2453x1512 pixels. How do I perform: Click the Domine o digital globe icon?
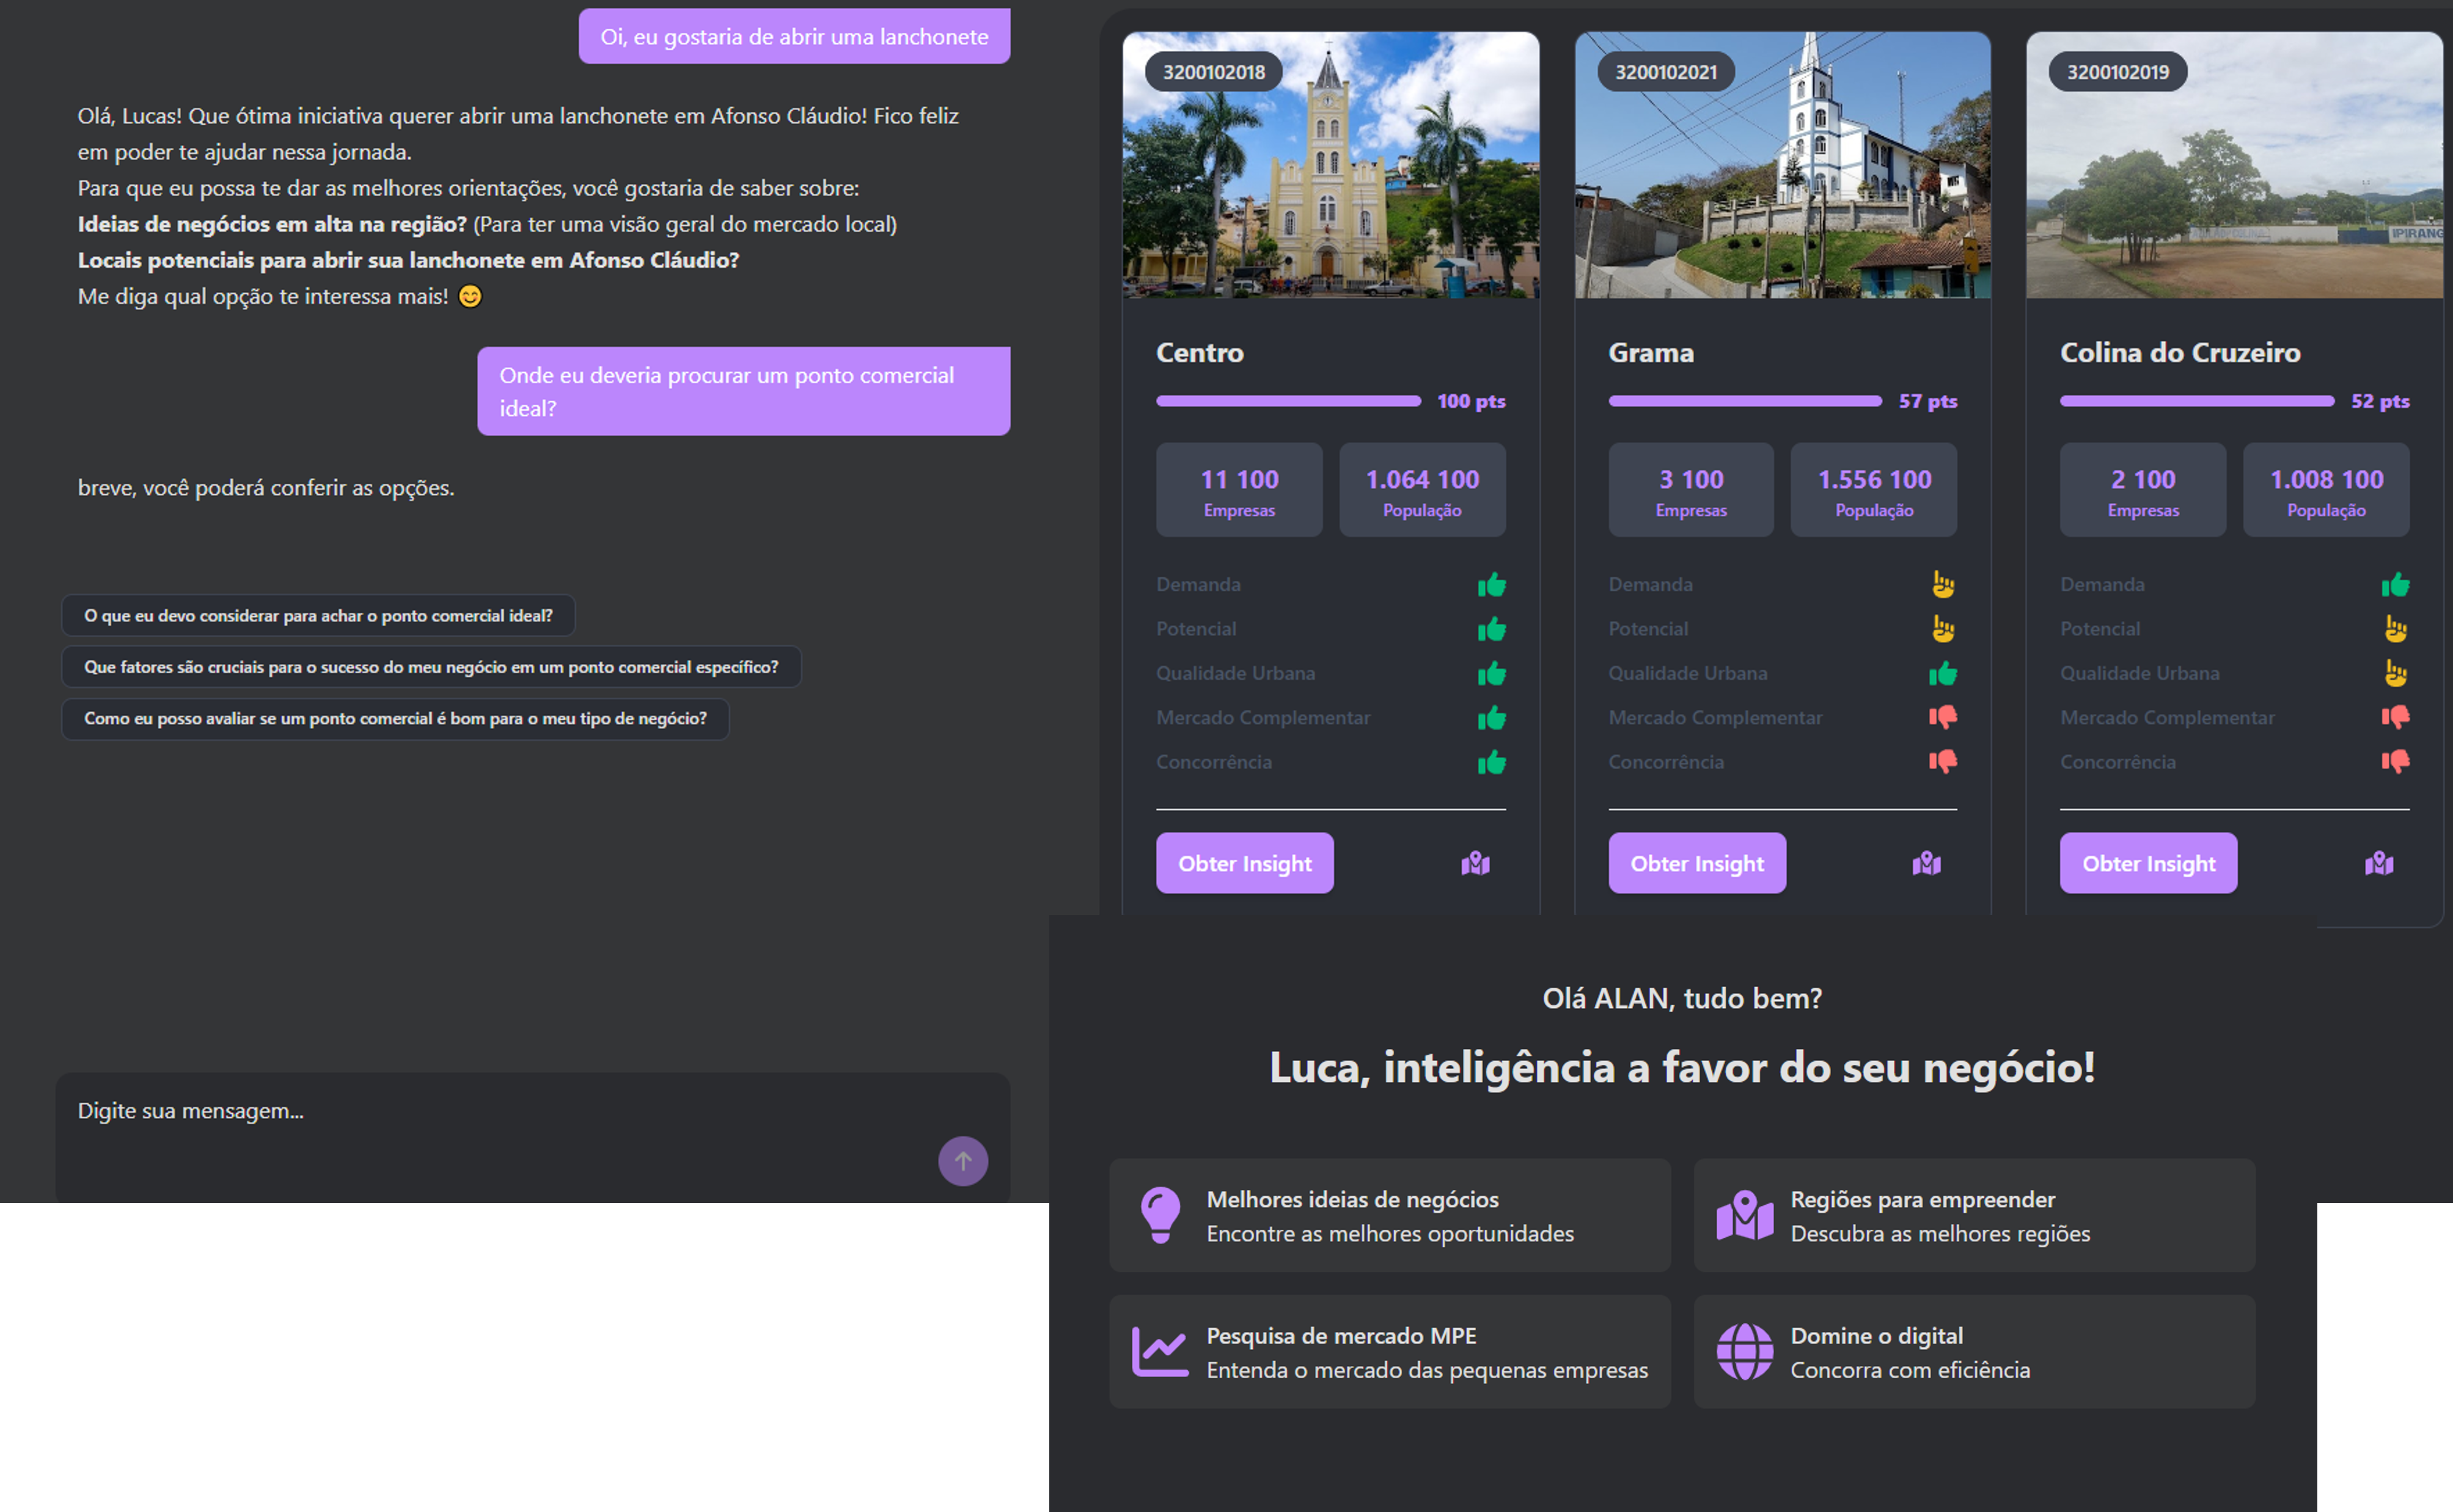1744,1352
